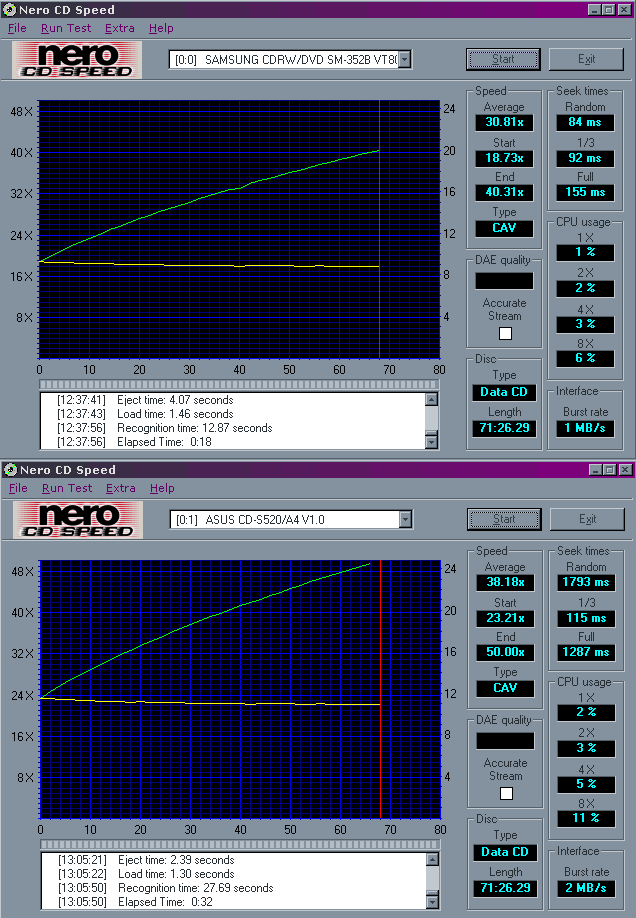Click log scroll down arrow, ASUS window

tap(433, 902)
